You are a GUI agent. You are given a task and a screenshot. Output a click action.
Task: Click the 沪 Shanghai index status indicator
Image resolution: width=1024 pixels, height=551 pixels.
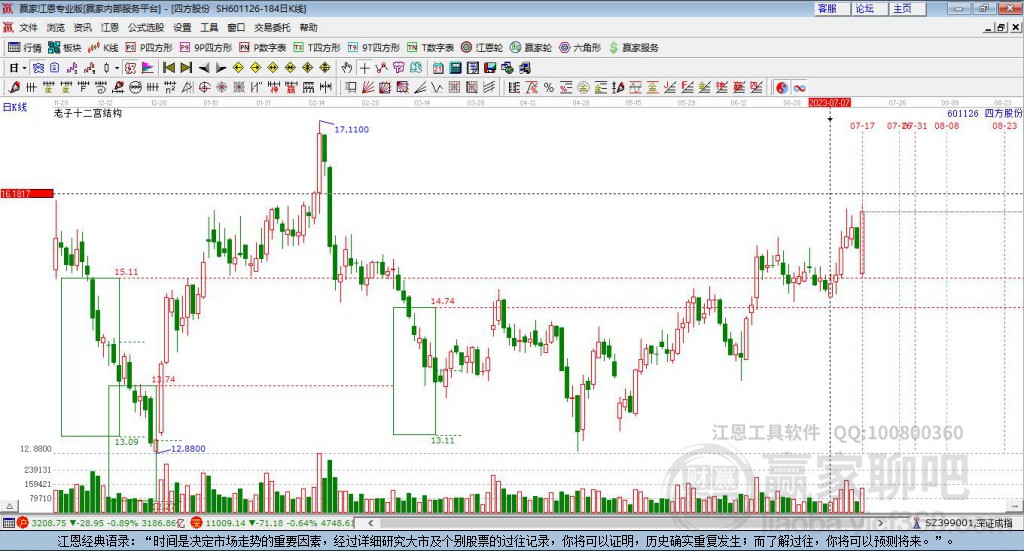[9, 523]
